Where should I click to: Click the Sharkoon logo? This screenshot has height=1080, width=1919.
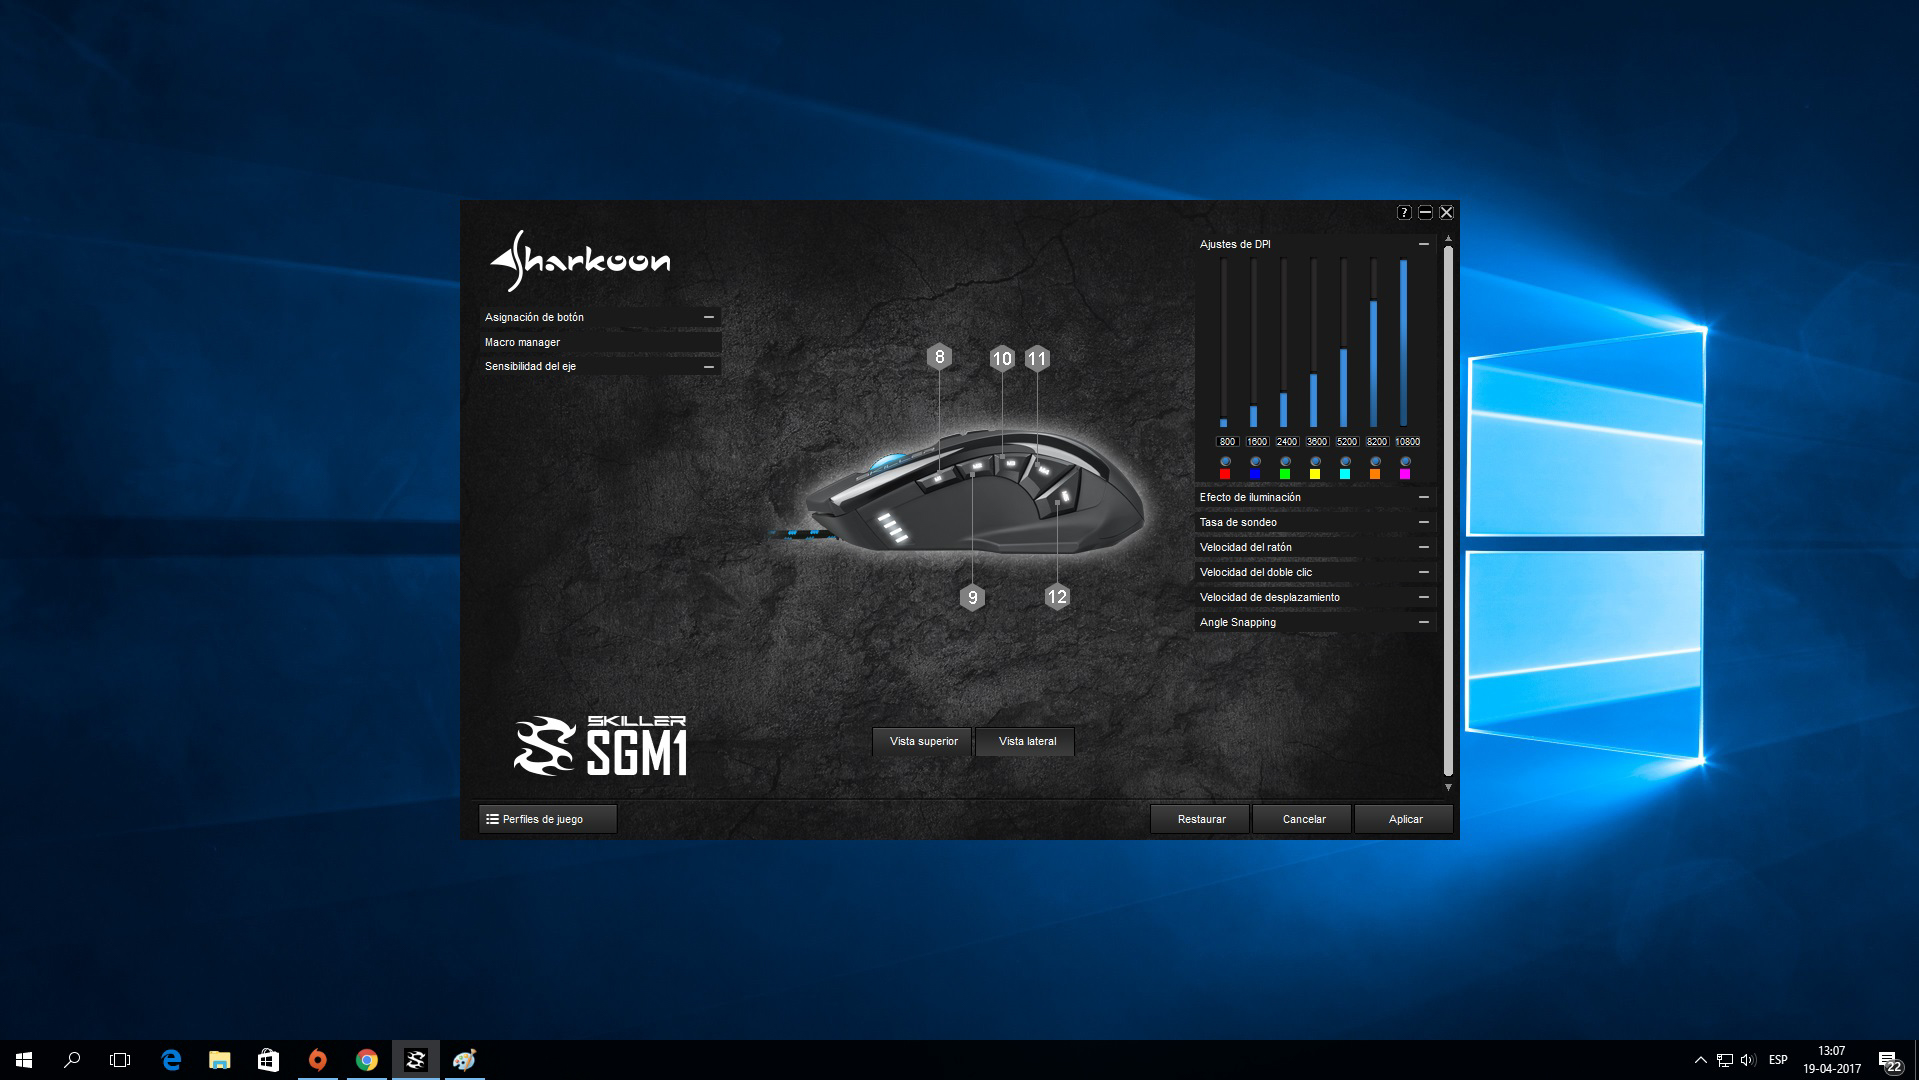[x=580, y=261]
